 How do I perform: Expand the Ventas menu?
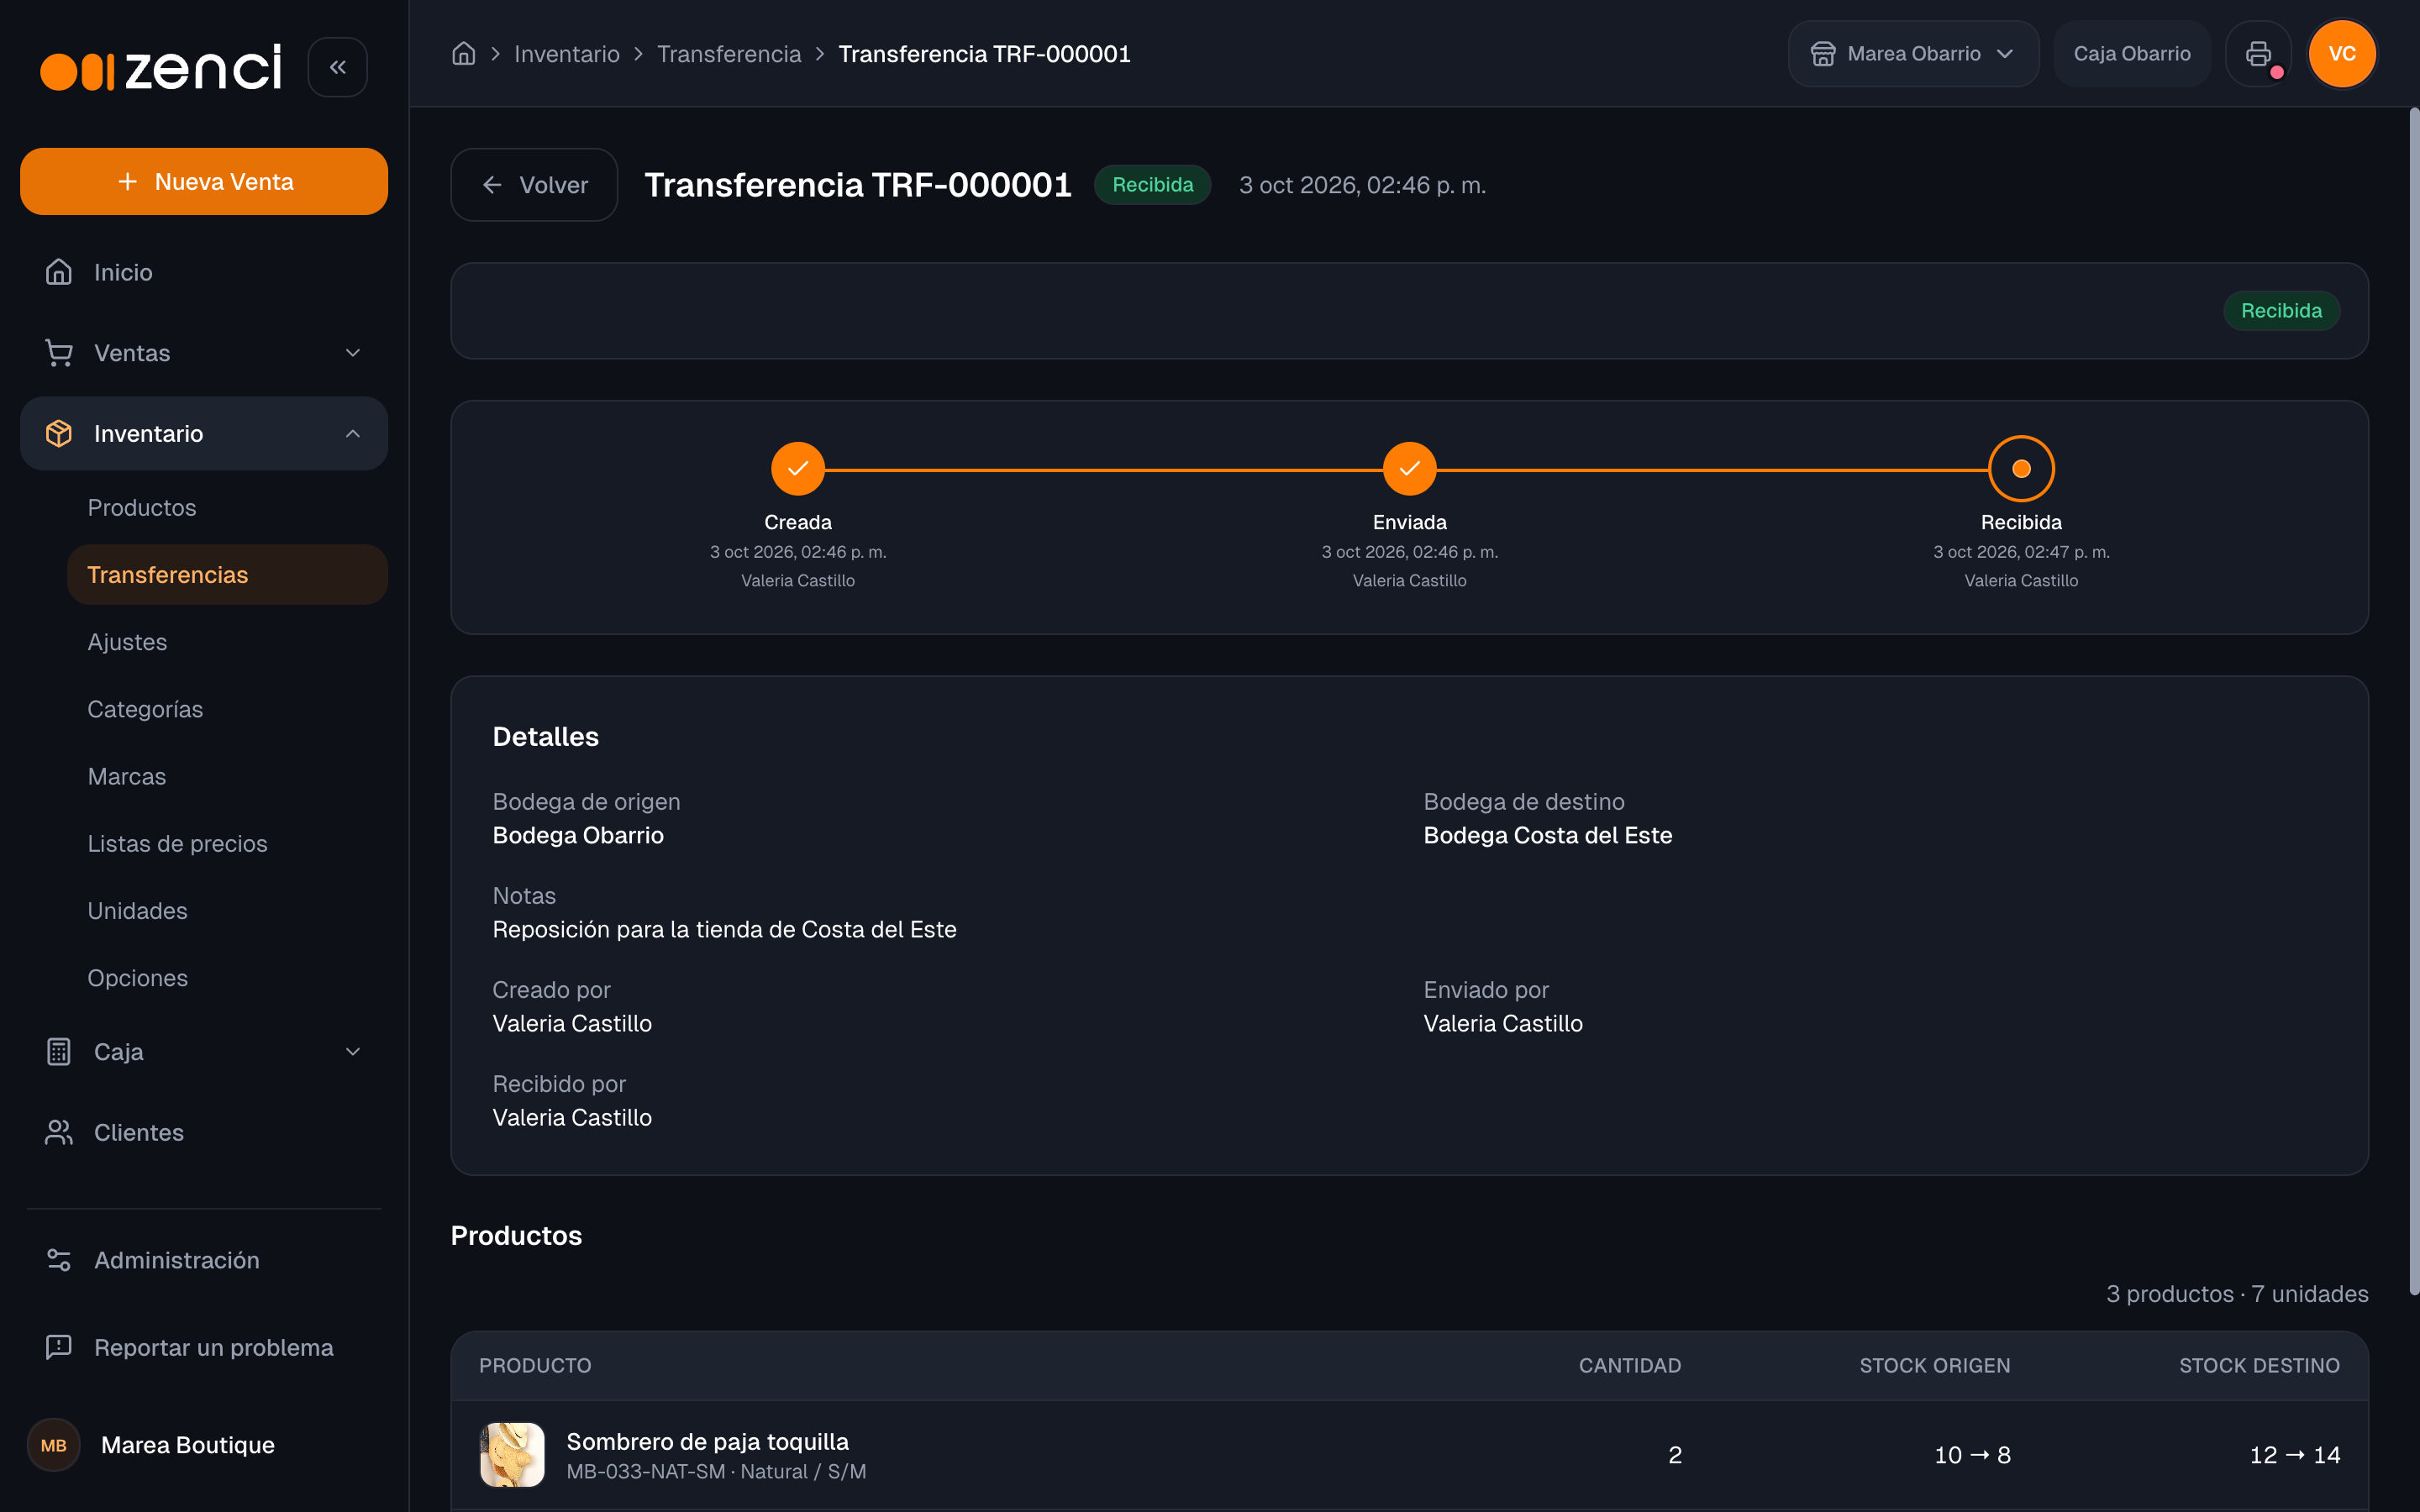click(204, 353)
